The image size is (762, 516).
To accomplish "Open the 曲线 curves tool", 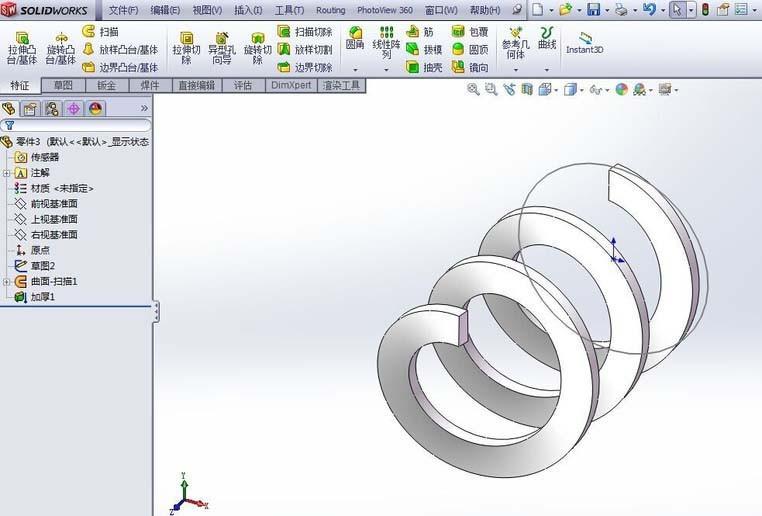I will (x=547, y=38).
